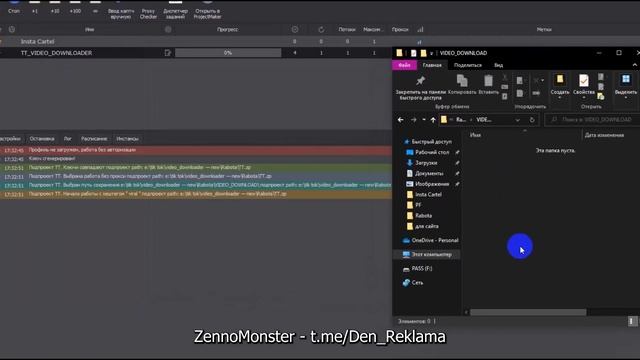Image resolution: width=640 pixels, height=360 pixels.
Task: Click the Создать new folder button
Action: [x=560, y=87]
